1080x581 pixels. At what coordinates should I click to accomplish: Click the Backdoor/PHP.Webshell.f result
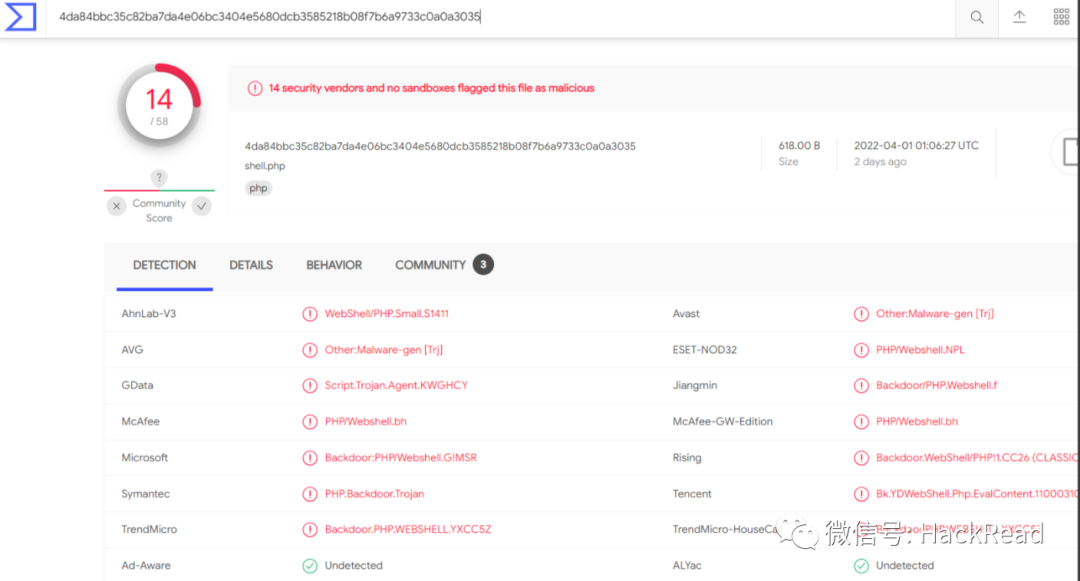(937, 385)
